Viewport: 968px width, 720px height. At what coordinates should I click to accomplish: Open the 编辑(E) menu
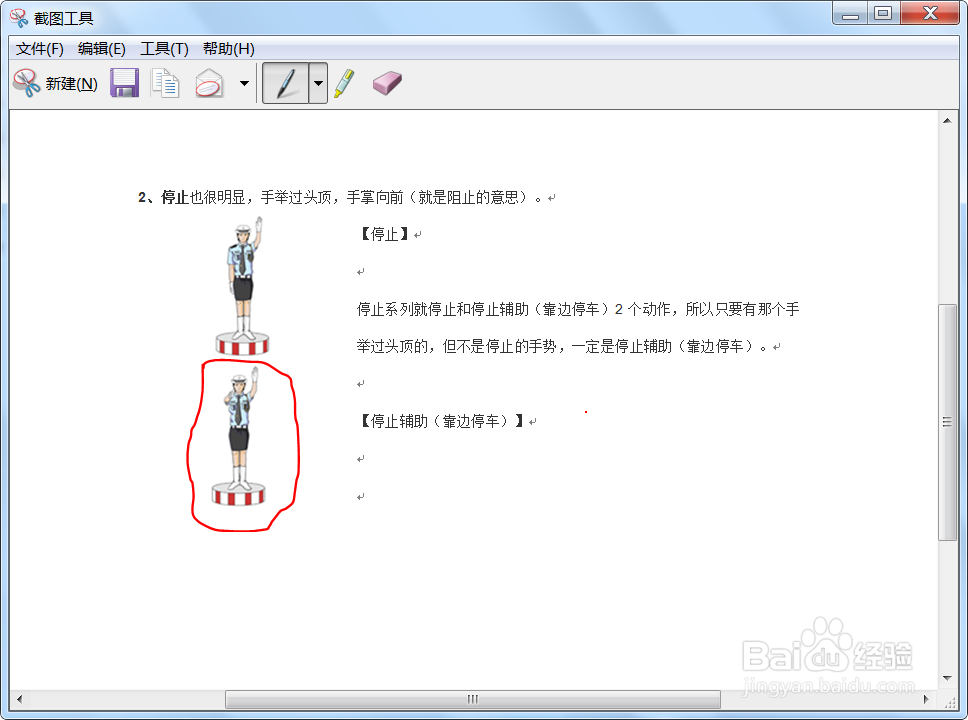[101, 48]
